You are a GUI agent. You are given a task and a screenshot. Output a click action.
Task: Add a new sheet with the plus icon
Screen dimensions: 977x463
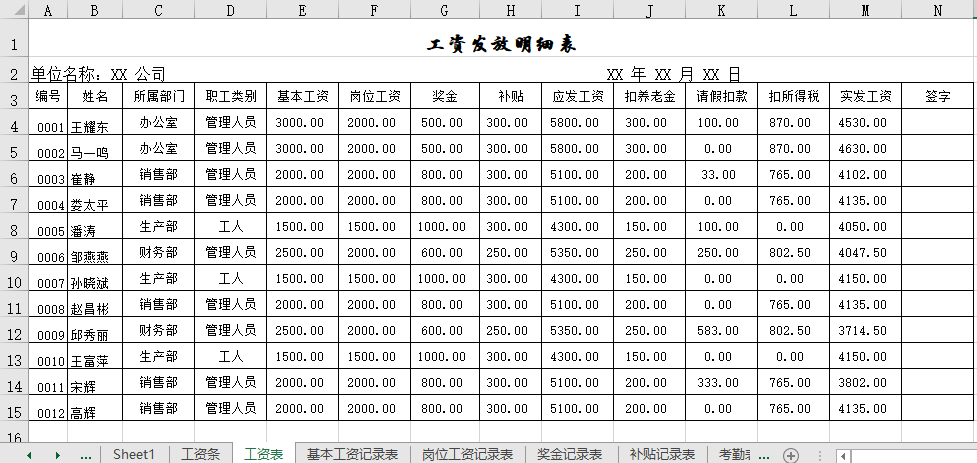[791, 455]
